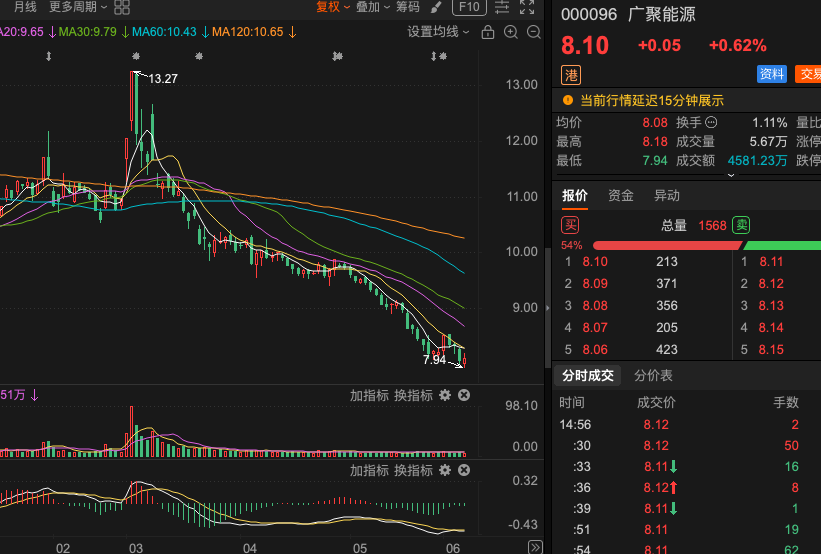This screenshot has width=821, height=554.
Task: Click the blue 资料 button
Action: (772, 74)
